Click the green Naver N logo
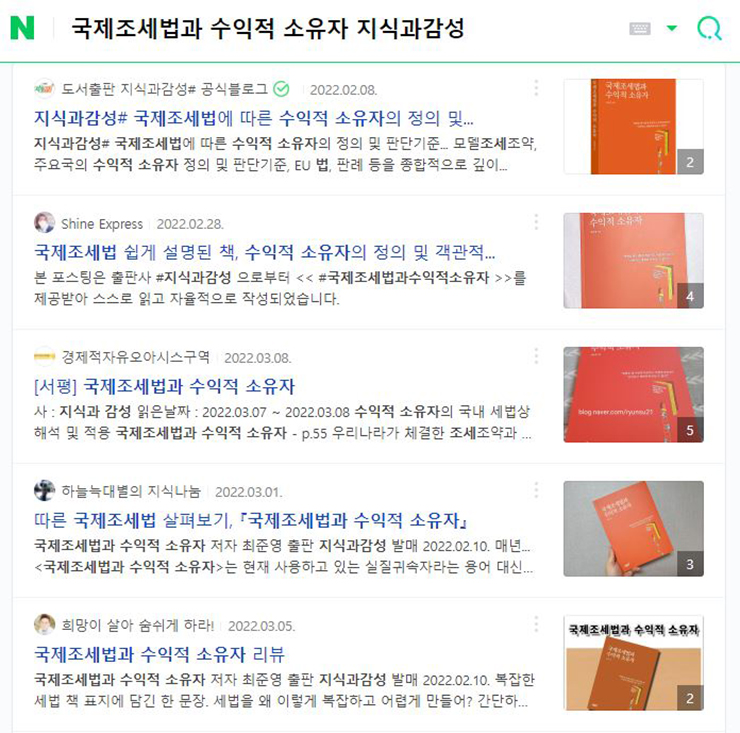The width and height of the screenshot is (740, 733). 22,28
